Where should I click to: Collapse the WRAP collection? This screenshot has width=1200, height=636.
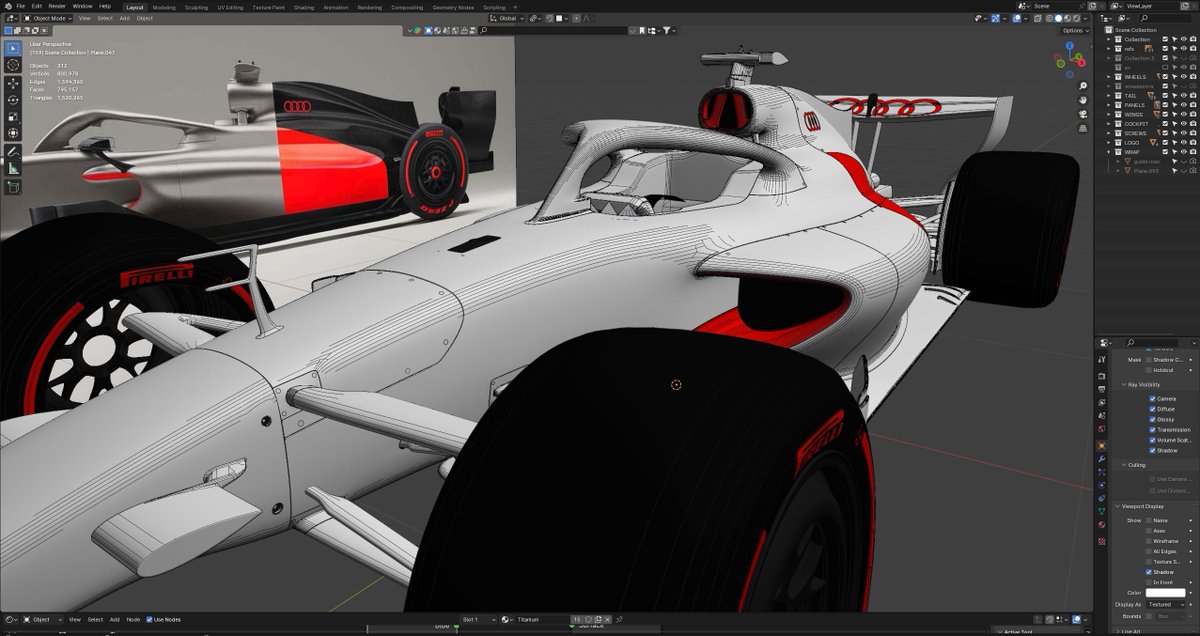1108,151
